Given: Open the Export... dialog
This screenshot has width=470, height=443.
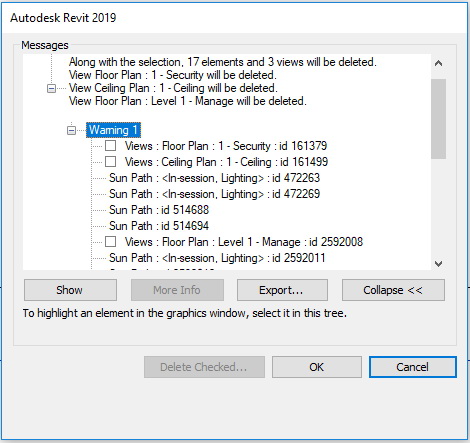Looking at the screenshot, I should 282,290.
